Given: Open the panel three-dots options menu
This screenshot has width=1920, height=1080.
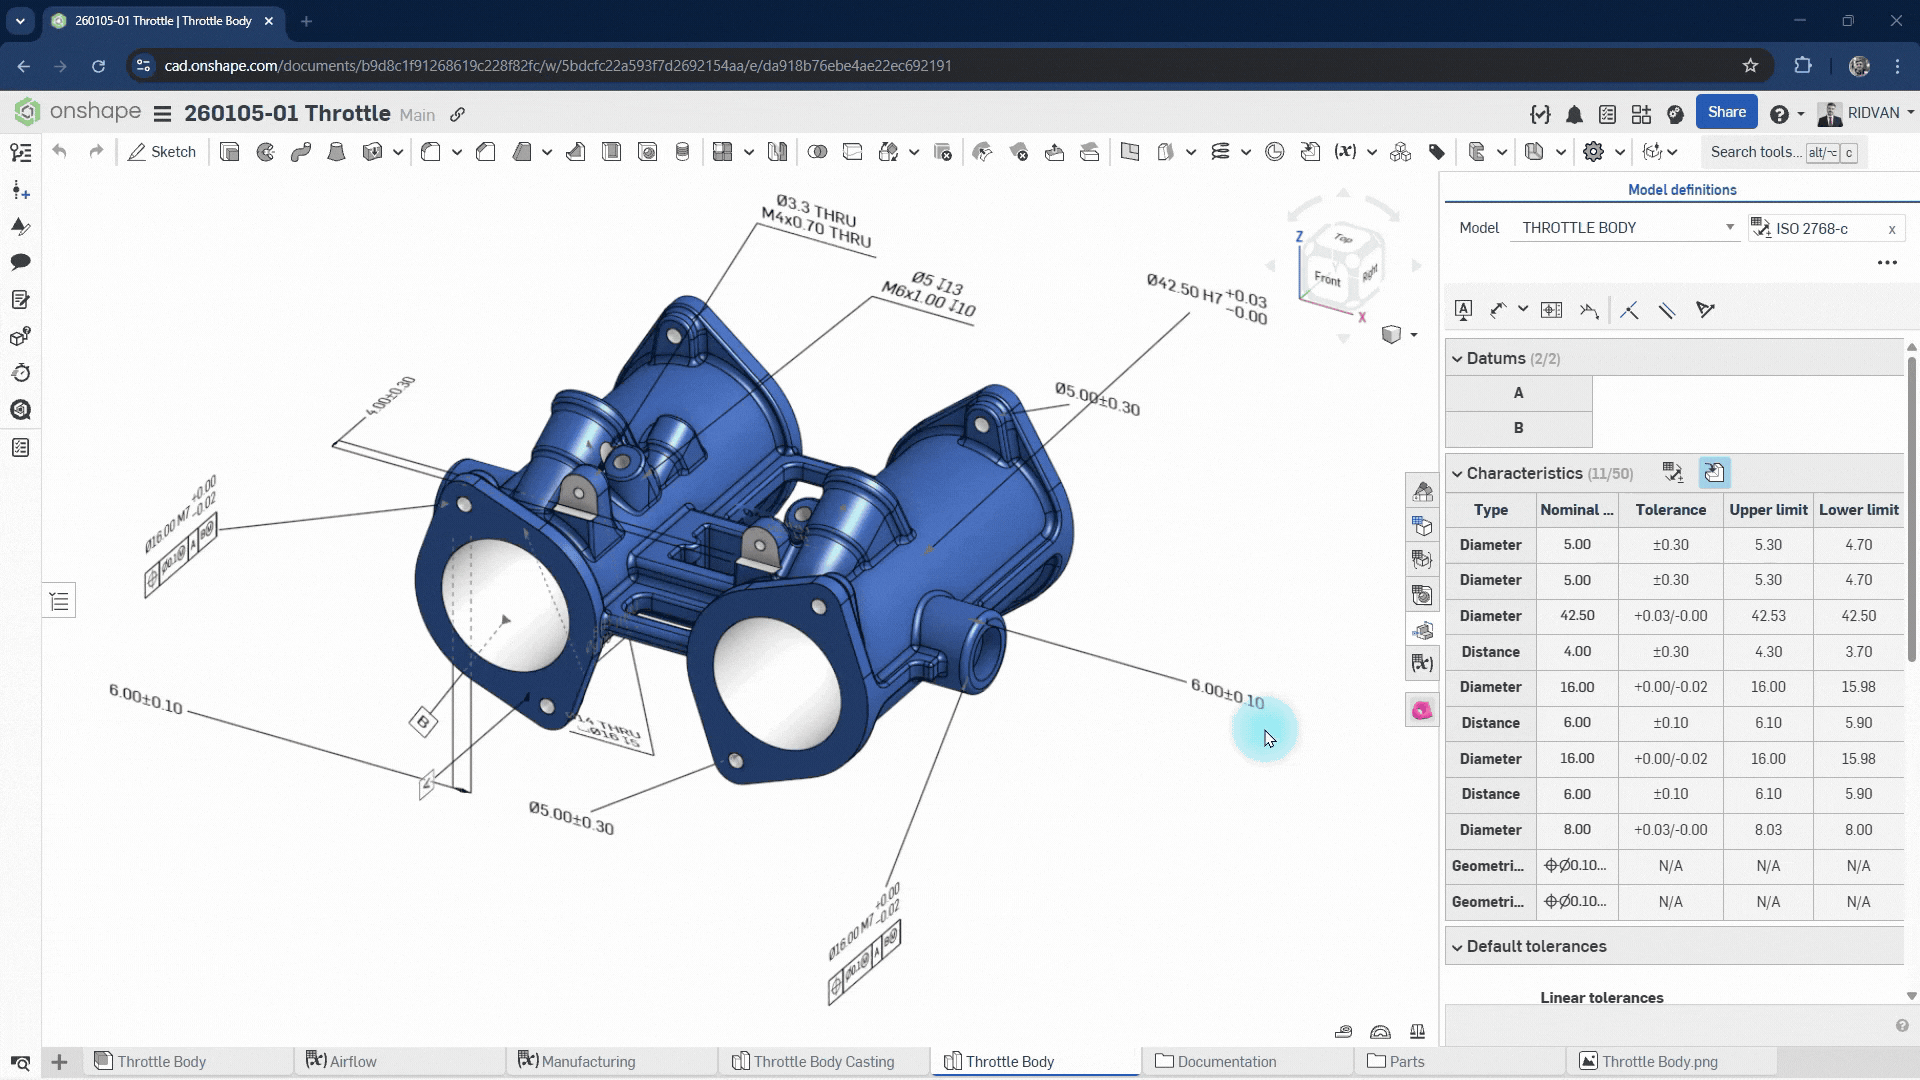Looking at the screenshot, I should point(1886,262).
